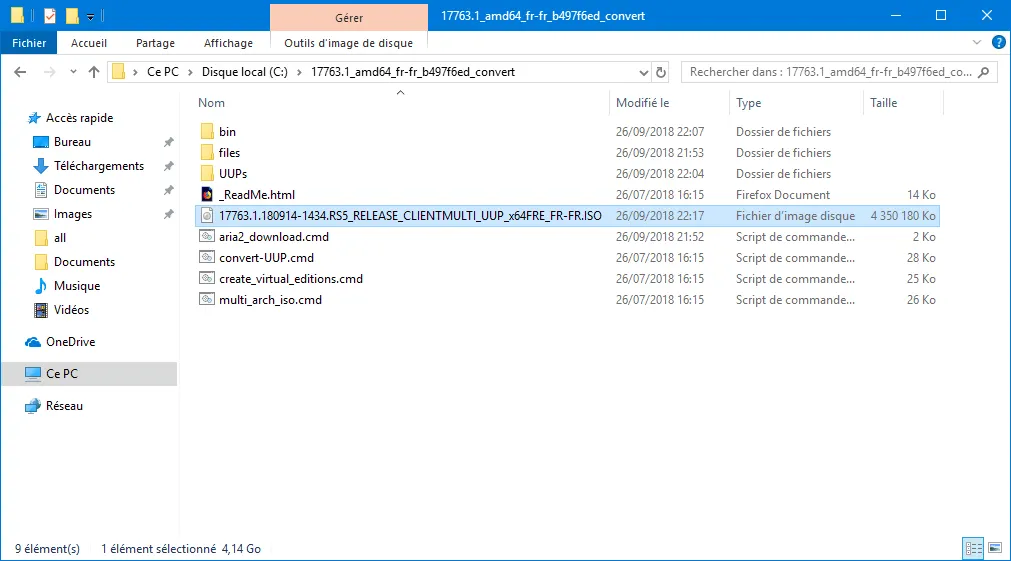The width and height of the screenshot is (1011, 561).
Task: Click the 28 Ko size of convert-UUP.cmd
Action: [x=921, y=258]
